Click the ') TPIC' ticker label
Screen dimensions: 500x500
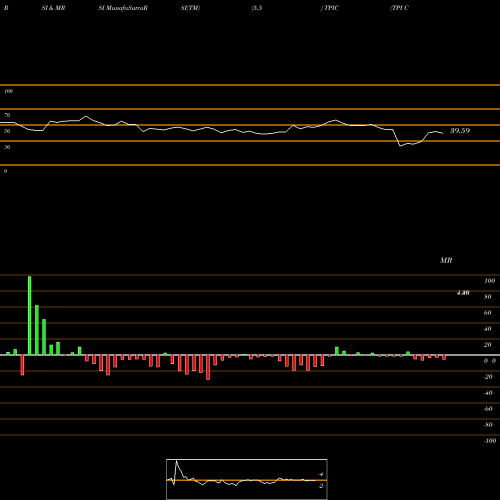click(330, 8)
